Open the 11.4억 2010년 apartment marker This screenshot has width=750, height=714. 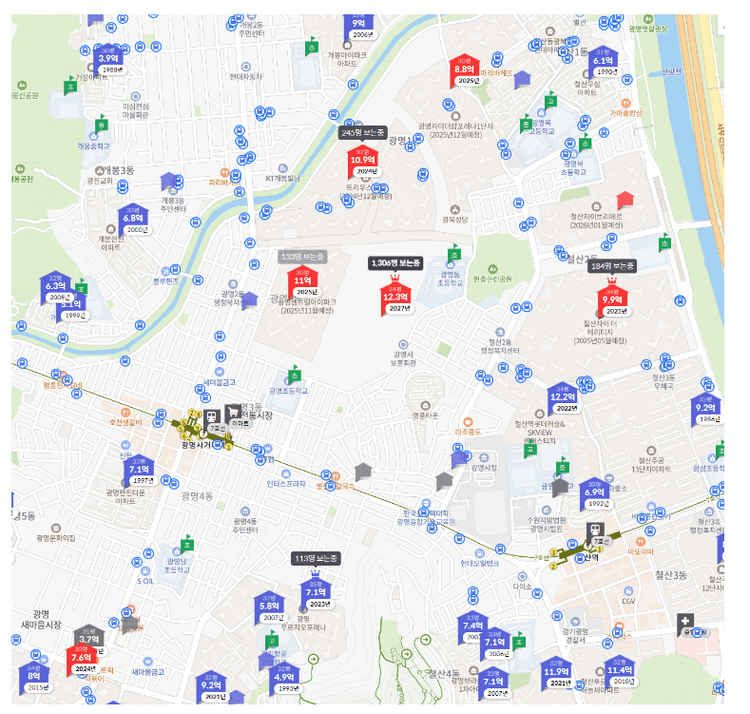620,671
